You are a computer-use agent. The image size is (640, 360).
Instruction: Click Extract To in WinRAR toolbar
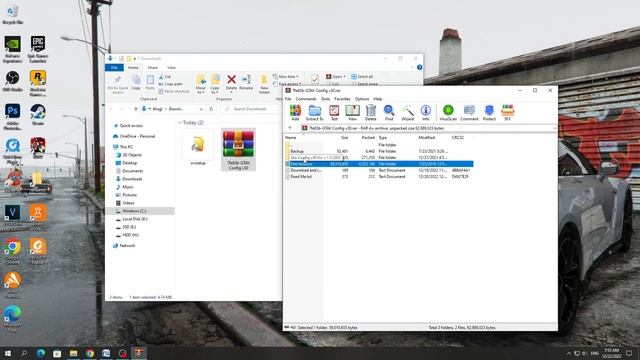(x=315, y=112)
